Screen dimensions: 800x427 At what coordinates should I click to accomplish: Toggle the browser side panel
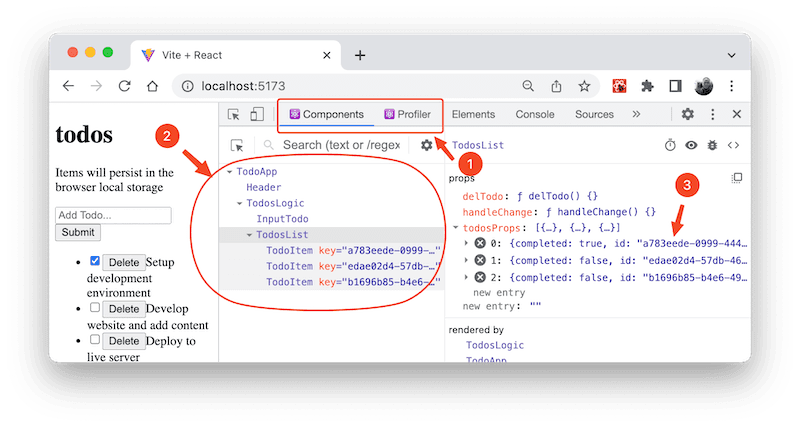[676, 86]
